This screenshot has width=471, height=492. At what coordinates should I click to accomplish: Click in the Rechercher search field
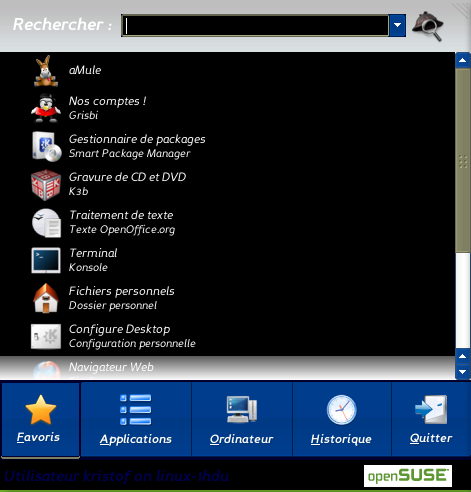coord(255,25)
